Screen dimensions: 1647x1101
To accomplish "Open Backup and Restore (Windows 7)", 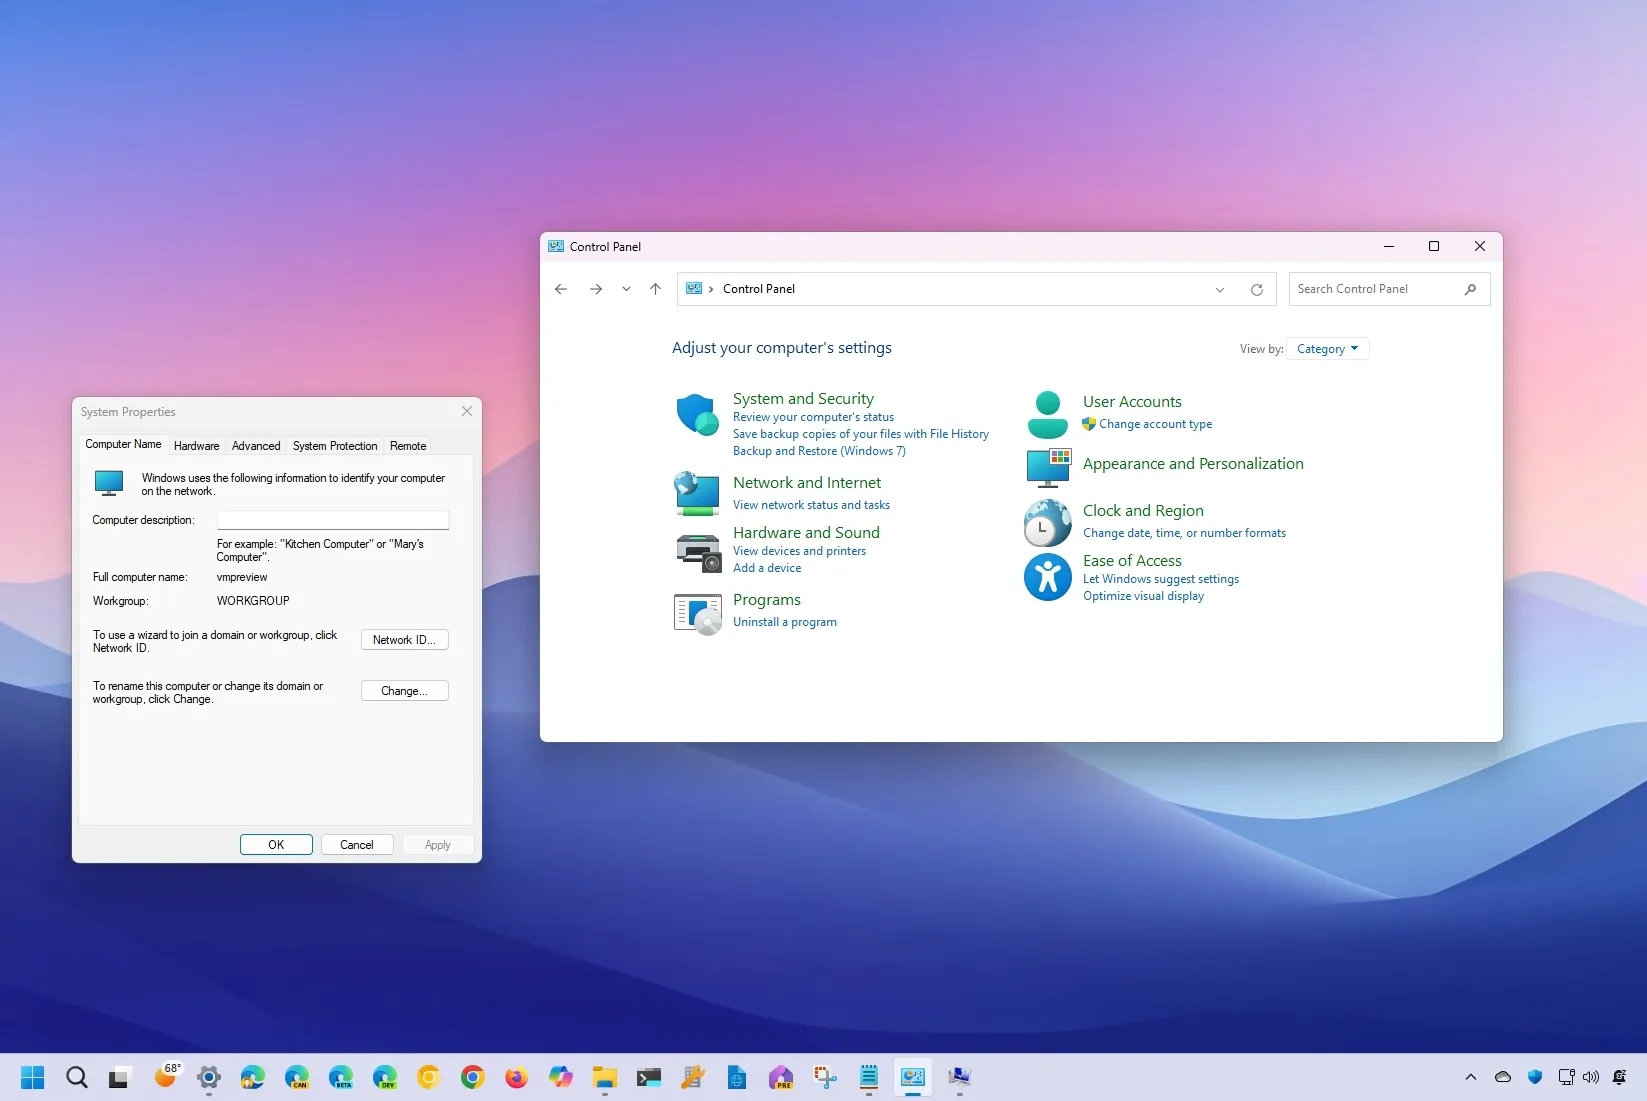I will pos(819,451).
